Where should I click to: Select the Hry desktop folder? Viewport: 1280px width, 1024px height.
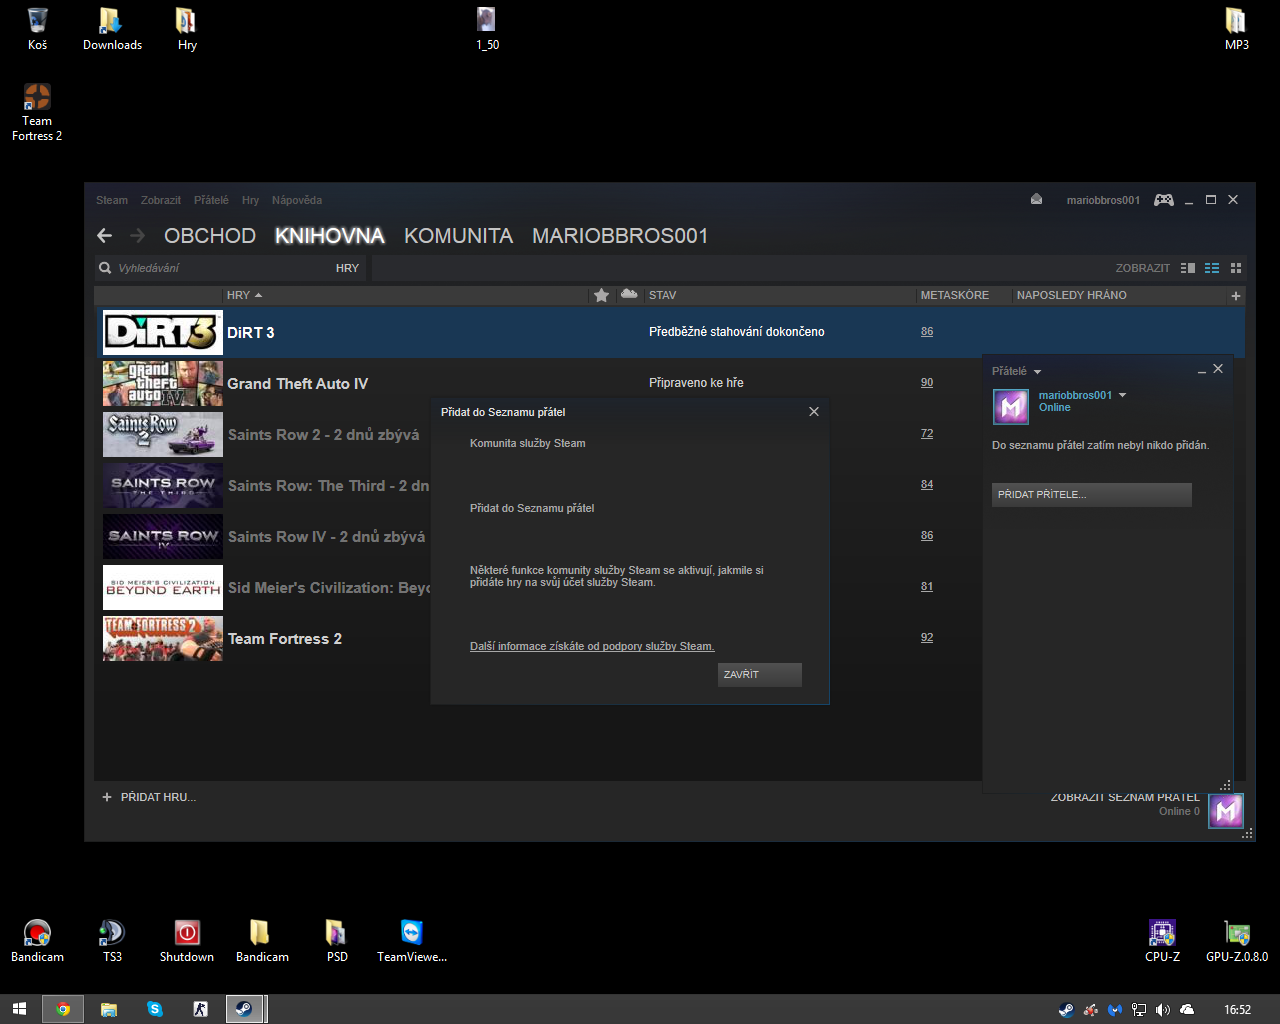point(187,29)
